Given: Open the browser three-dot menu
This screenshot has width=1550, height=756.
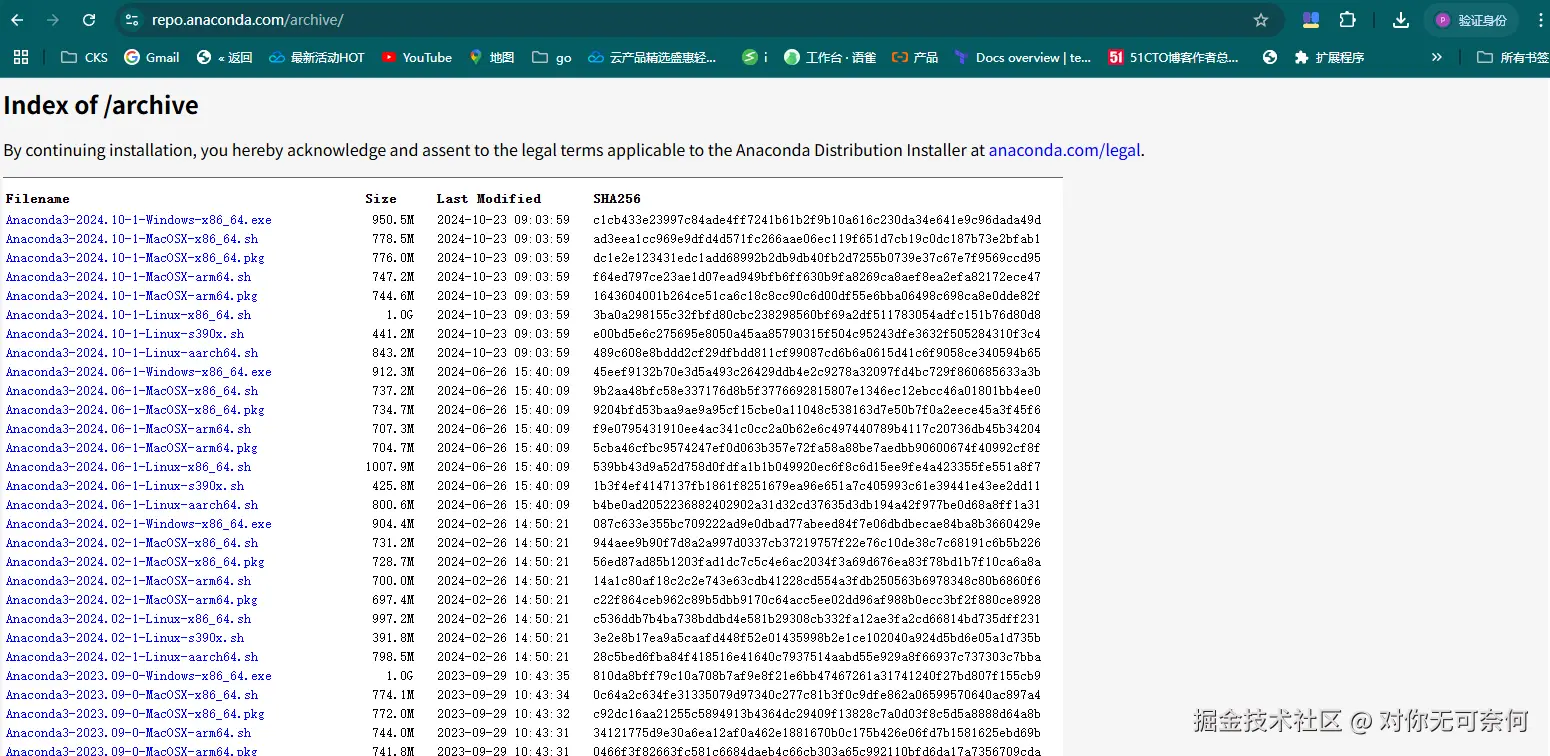Looking at the screenshot, I should (1540, 20).
